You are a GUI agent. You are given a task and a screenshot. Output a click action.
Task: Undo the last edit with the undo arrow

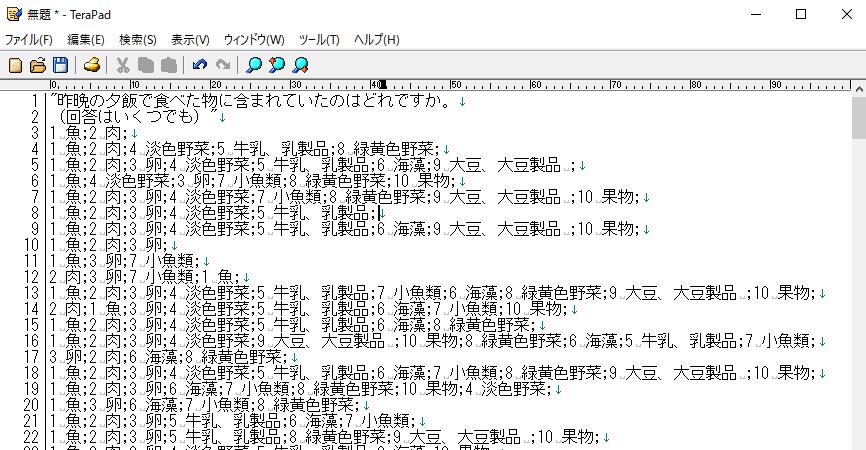pos(200,66)
